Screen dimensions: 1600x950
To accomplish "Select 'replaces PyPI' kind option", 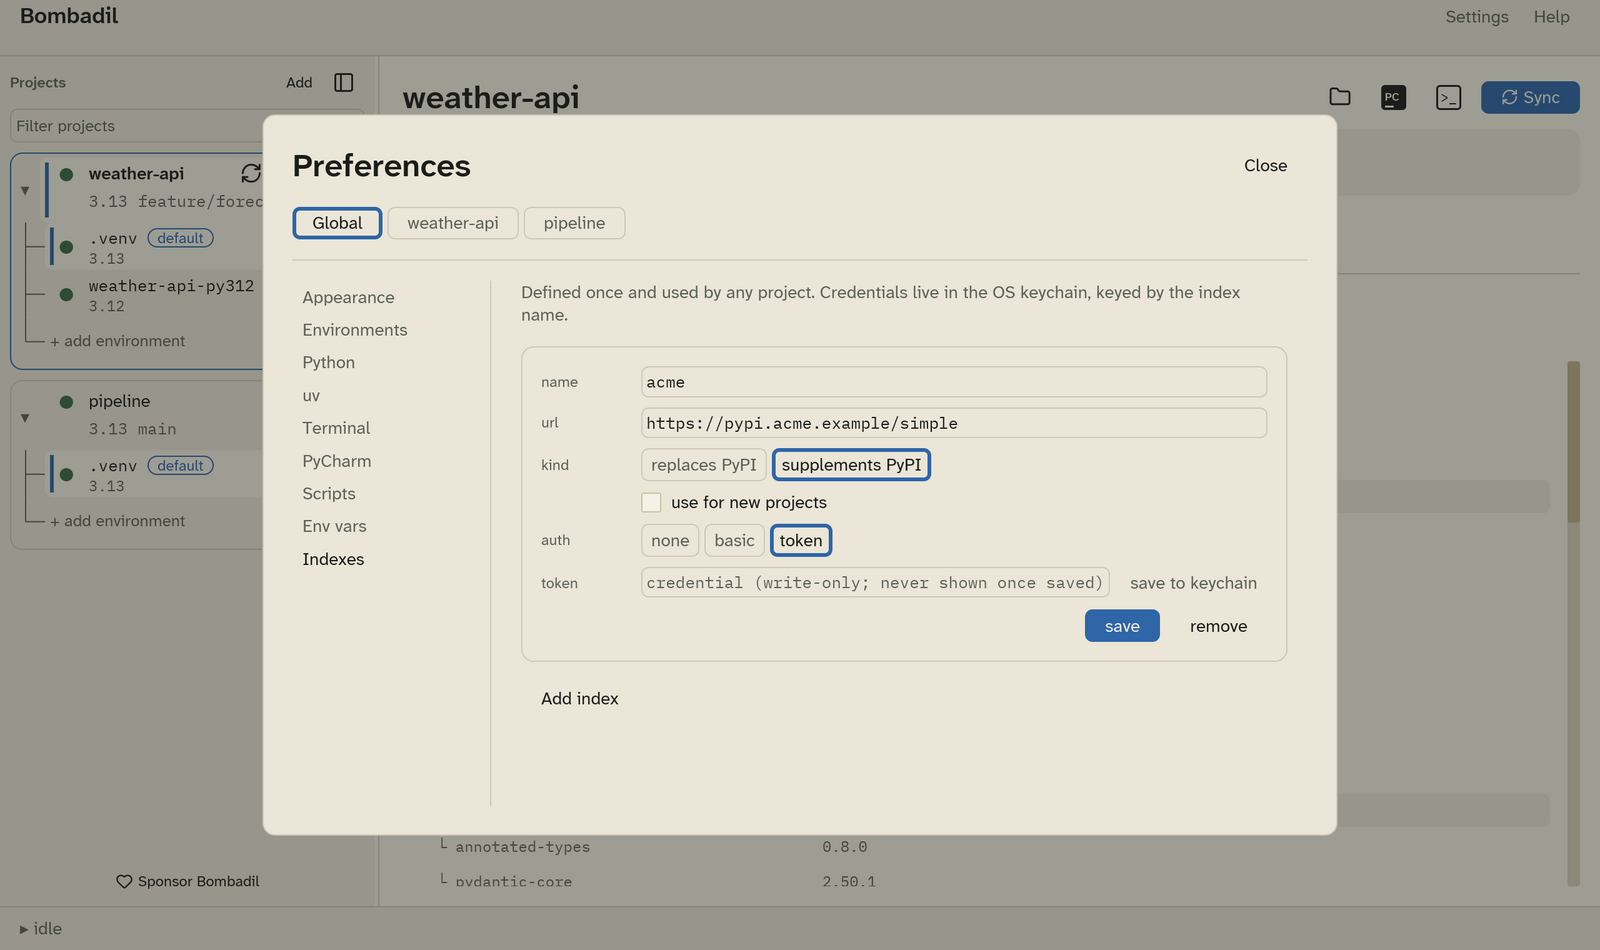I will click(x=704, y=465).
